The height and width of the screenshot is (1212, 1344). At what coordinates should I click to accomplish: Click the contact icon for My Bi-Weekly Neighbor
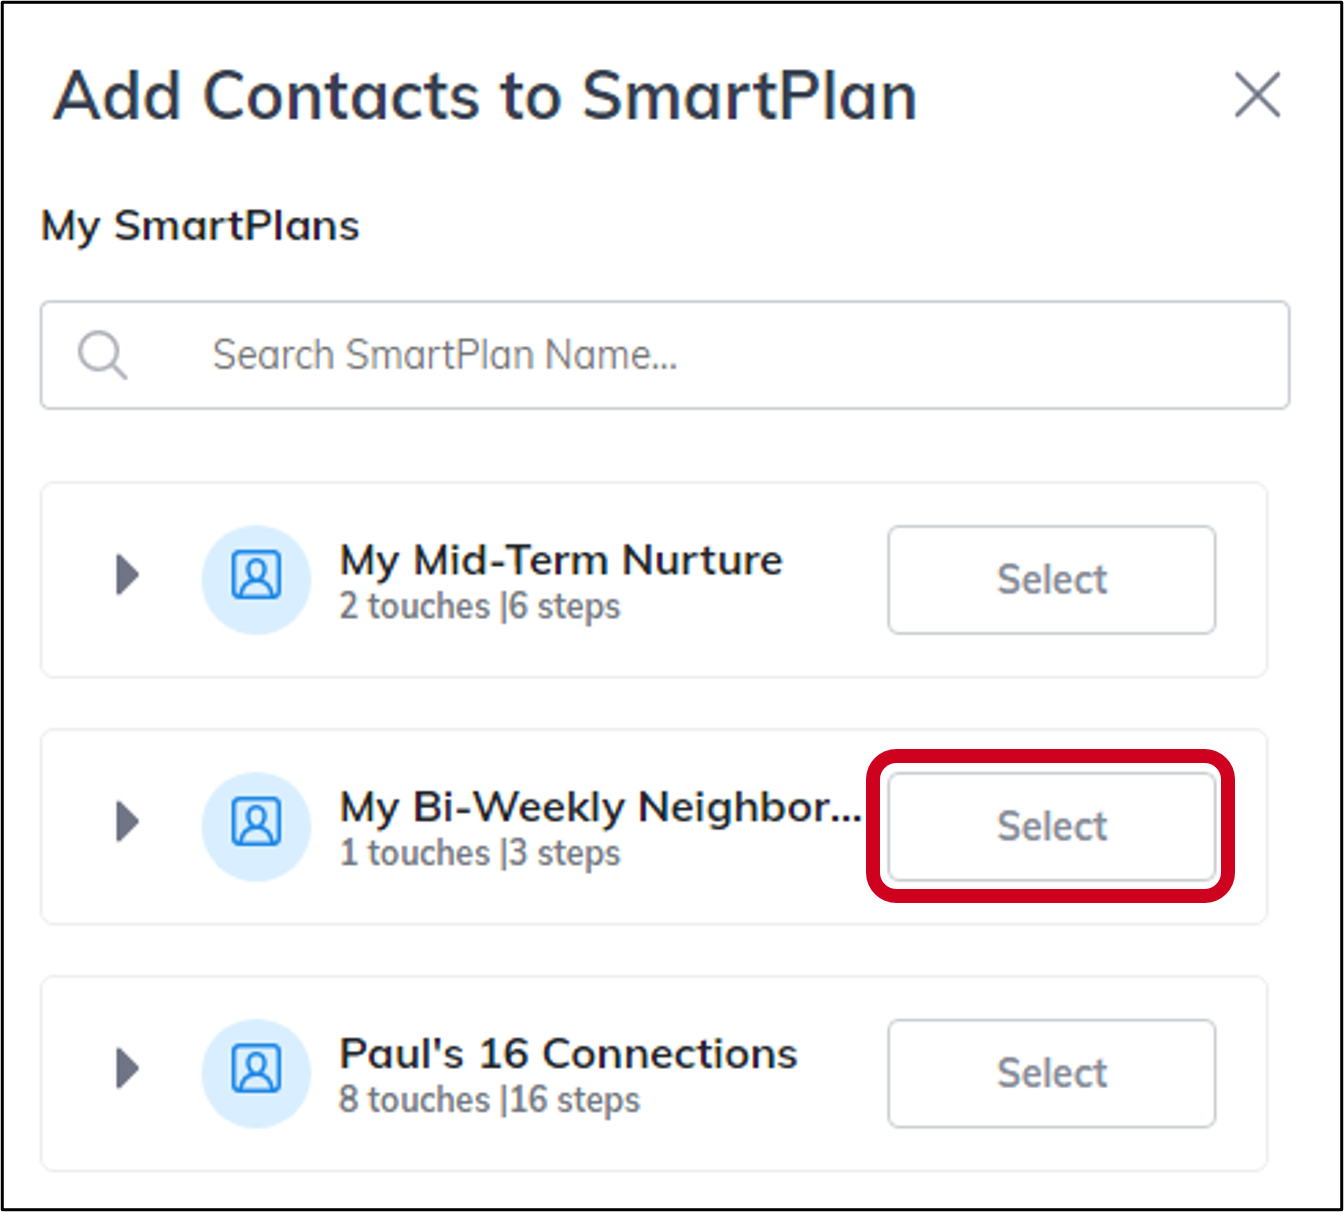click(x=257, y=826)
